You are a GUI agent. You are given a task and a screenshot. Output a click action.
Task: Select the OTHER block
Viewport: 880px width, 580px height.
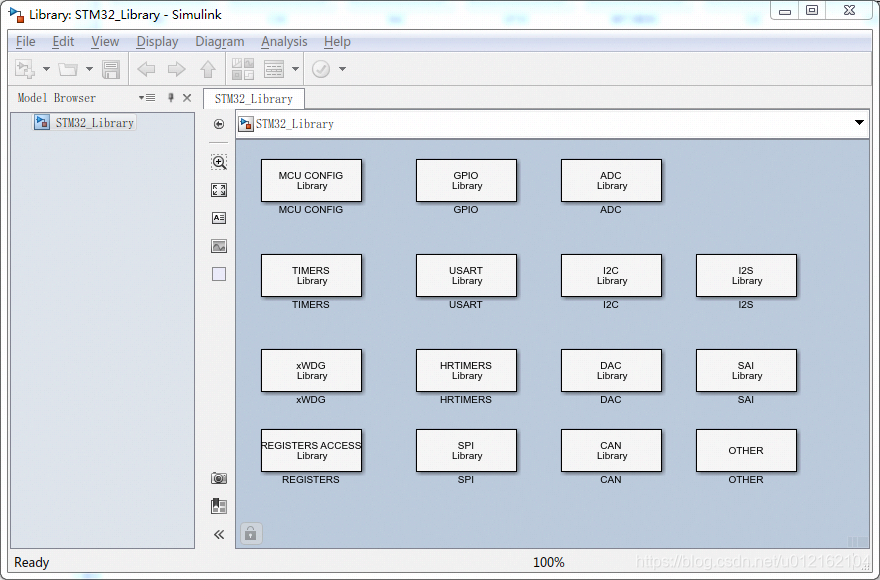(746, 450)
